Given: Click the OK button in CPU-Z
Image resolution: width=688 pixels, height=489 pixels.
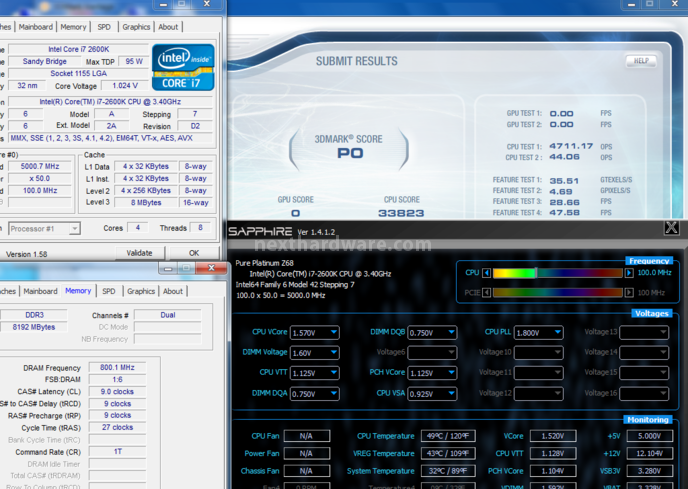Looking at the screenshot, I should 194,253.
